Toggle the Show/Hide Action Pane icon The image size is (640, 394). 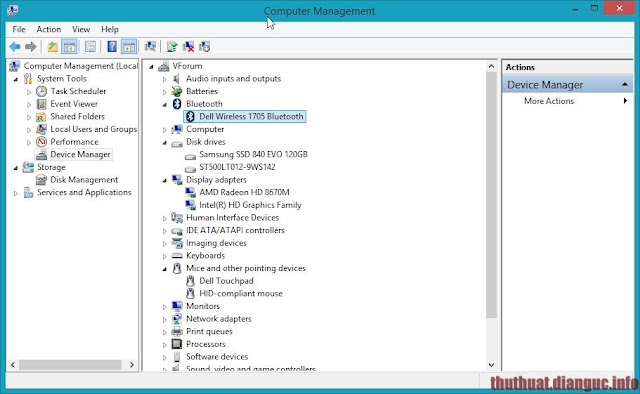(x=129, y=47)
